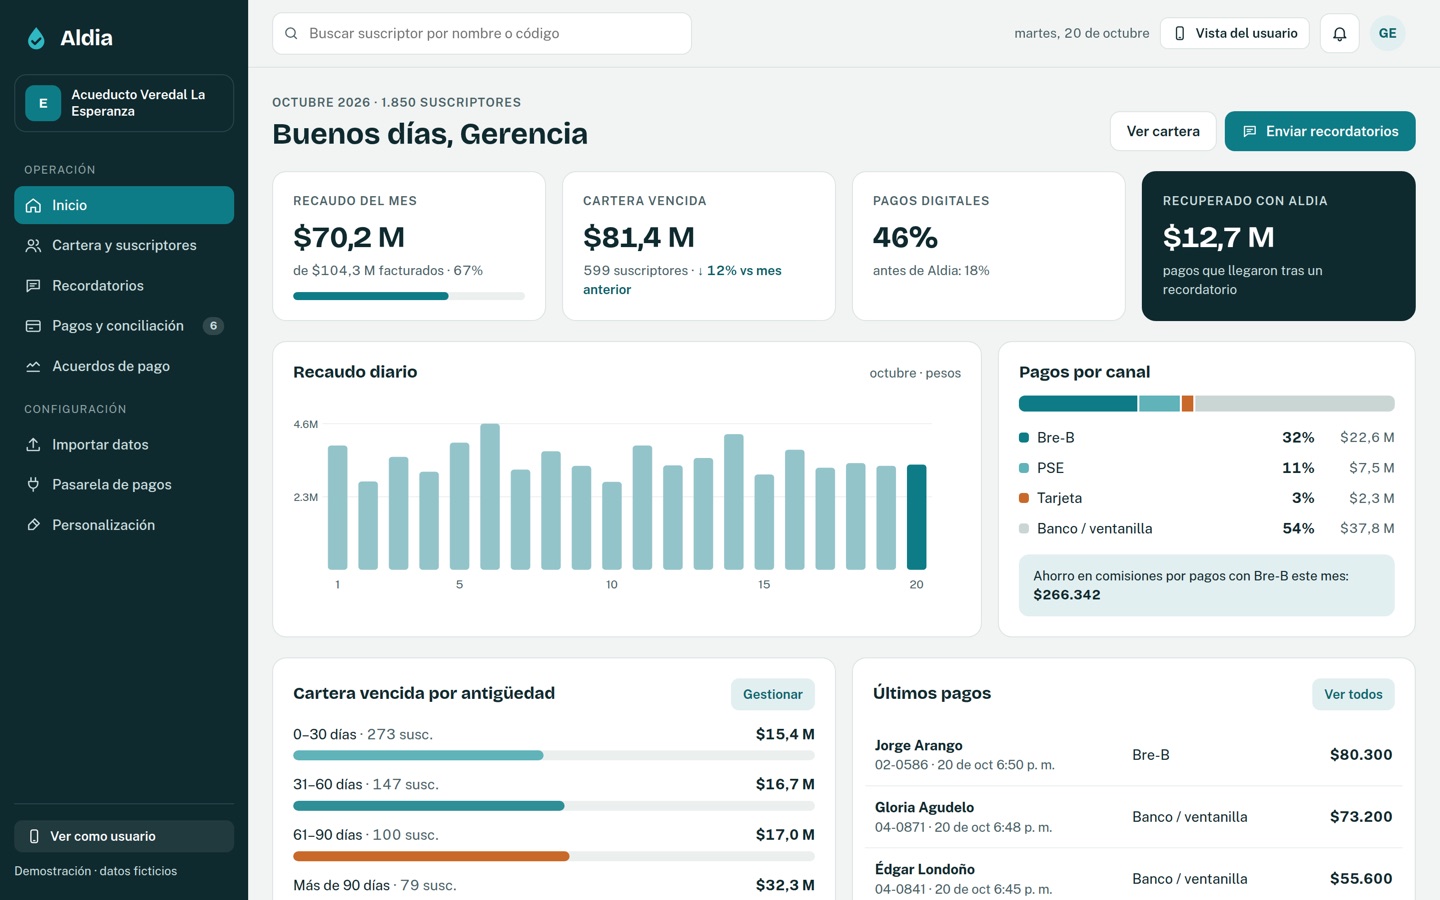
Task: Switch organization Acueducto Veredal La Esperanza
Action: [124, 103]
